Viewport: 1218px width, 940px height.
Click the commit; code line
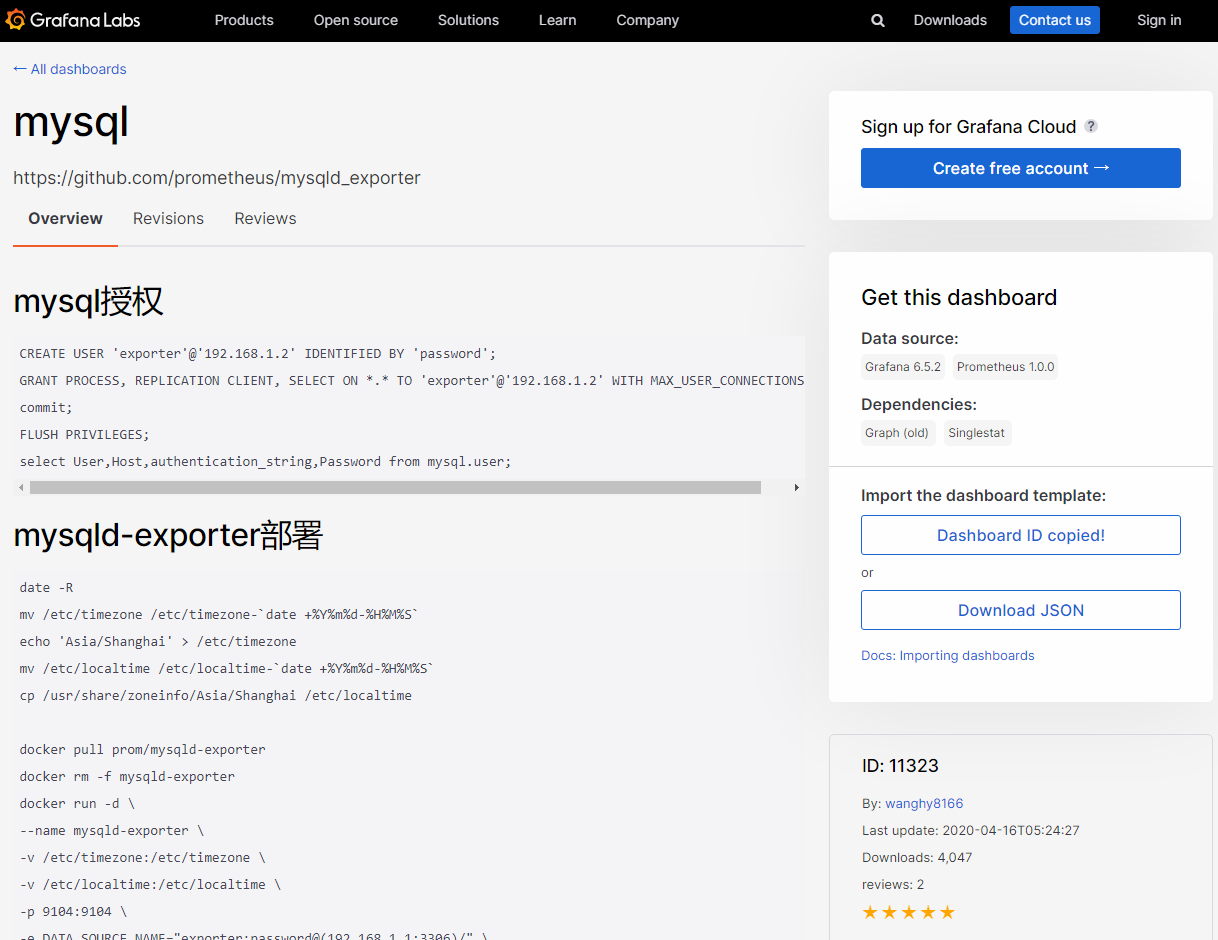pyautogui.click(x=46, y=407)
